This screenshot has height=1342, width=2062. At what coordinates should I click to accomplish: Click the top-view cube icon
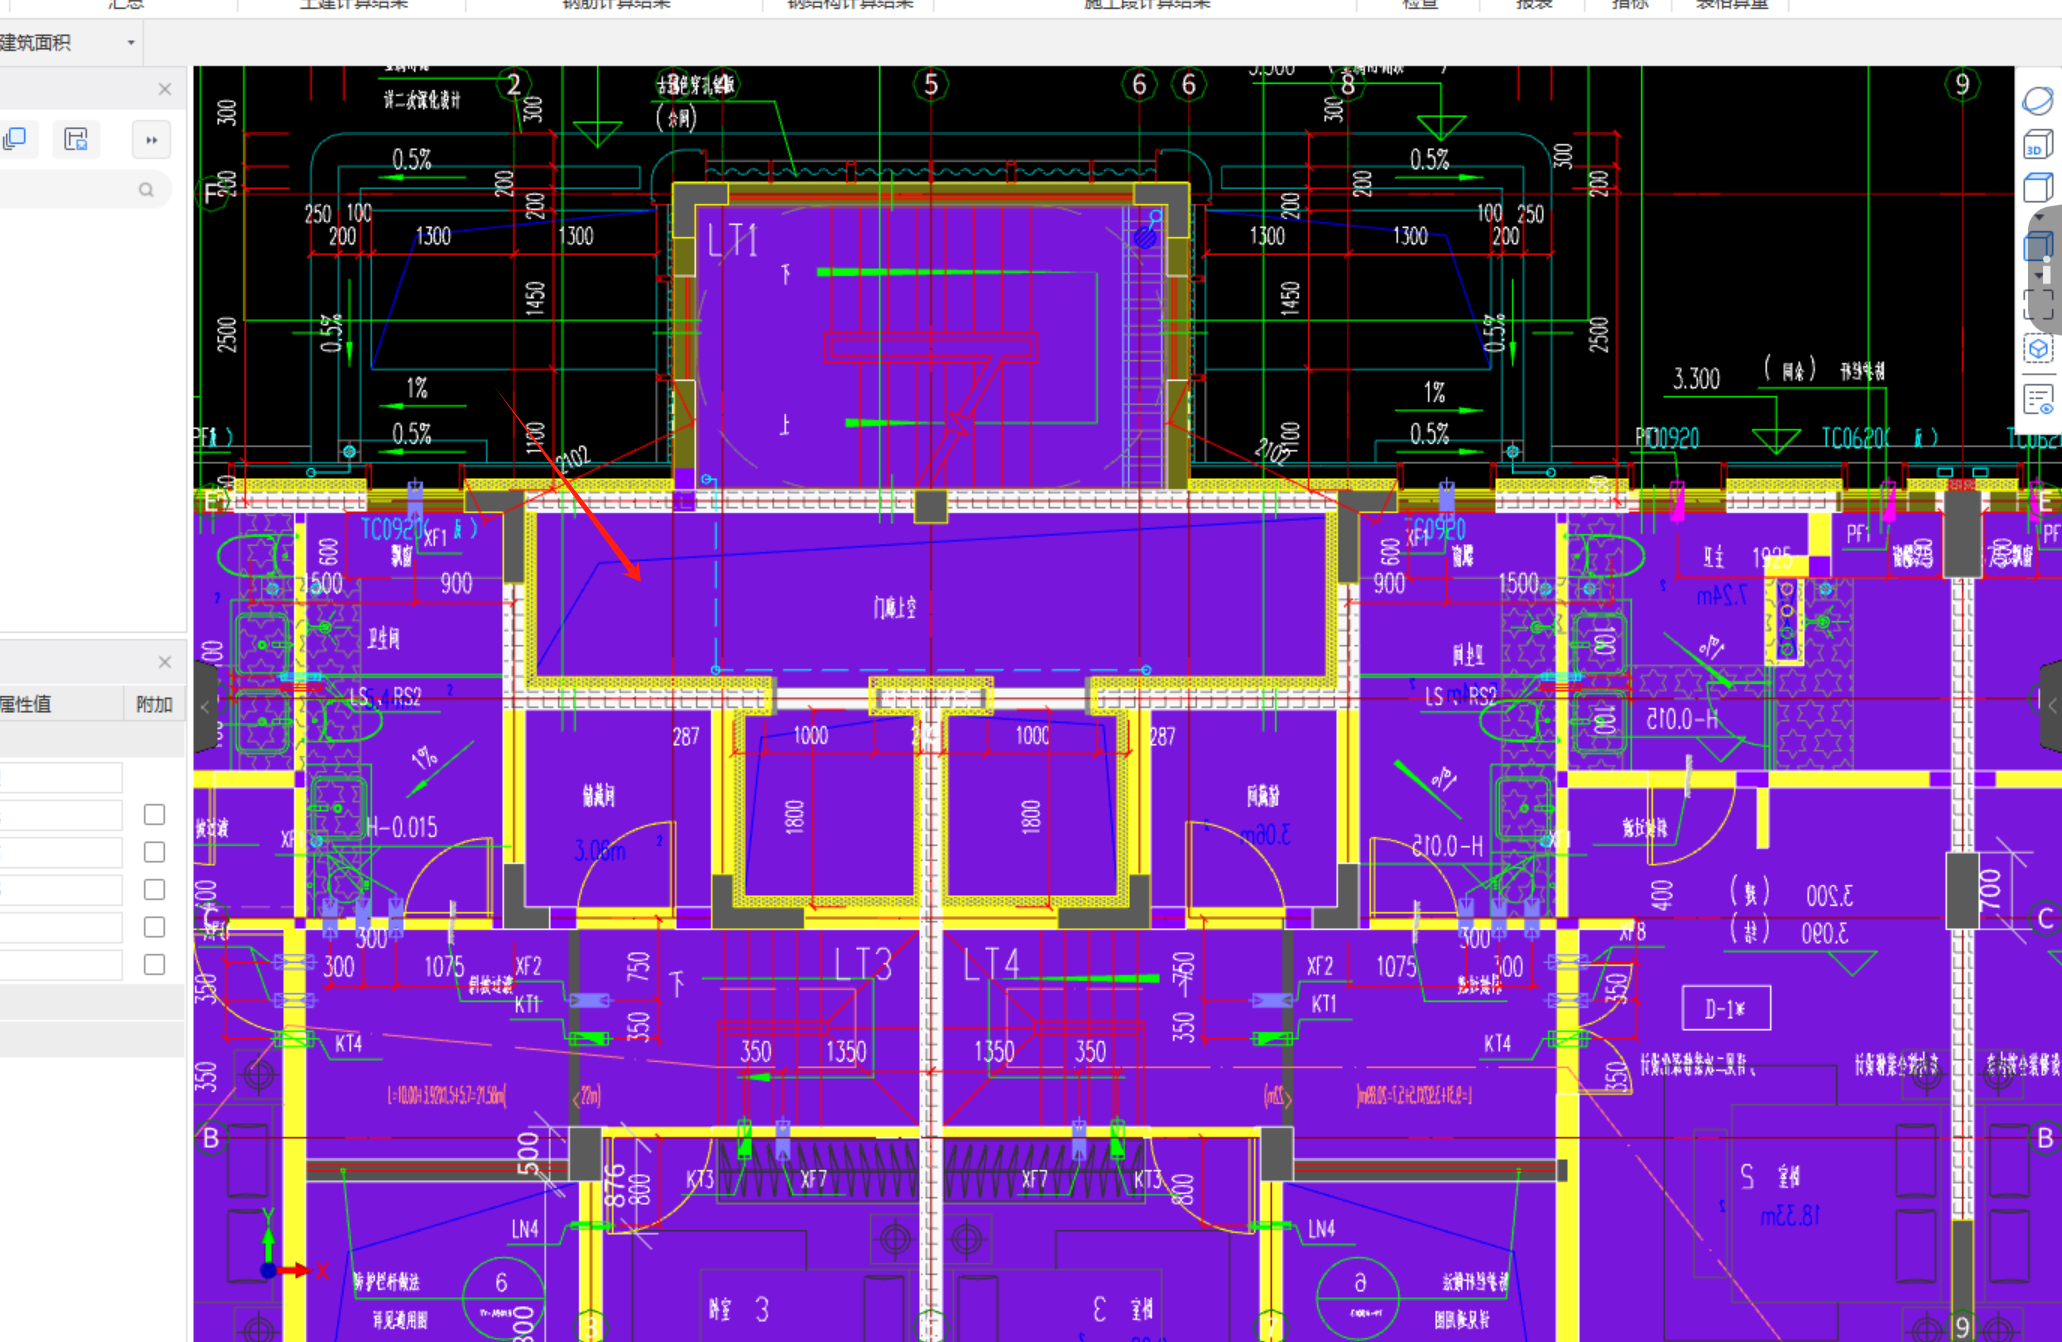(2037, 188)
